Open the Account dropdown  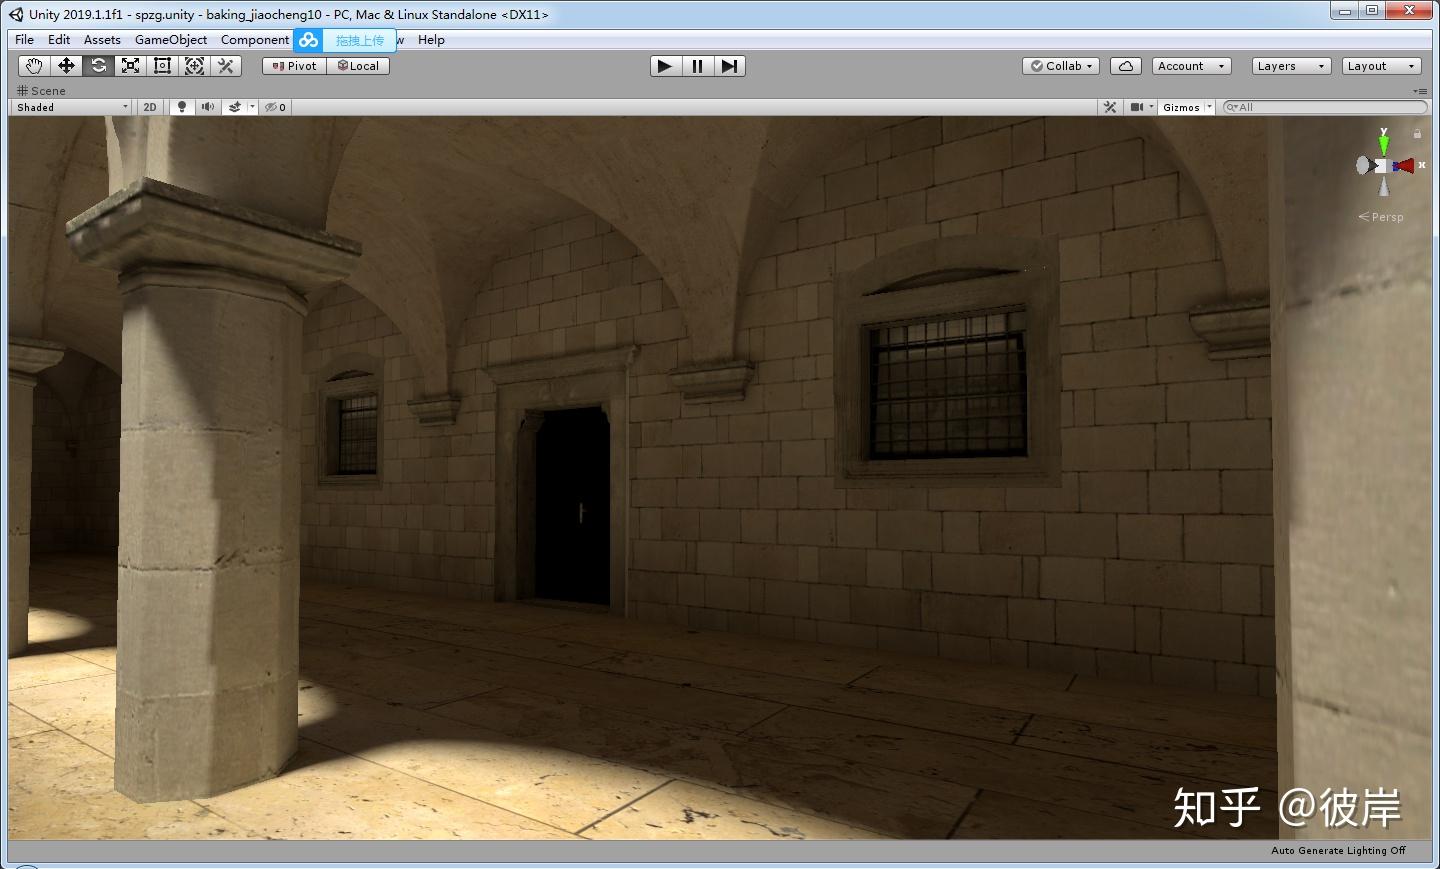click(x=1191, y=66)
